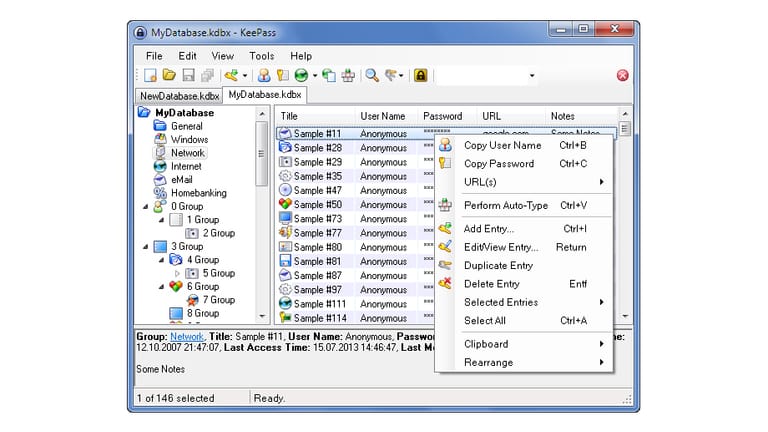Click the red close-database icon on toolbar right
This screenshot has width=768, height=432.
[x=623, y=75]
